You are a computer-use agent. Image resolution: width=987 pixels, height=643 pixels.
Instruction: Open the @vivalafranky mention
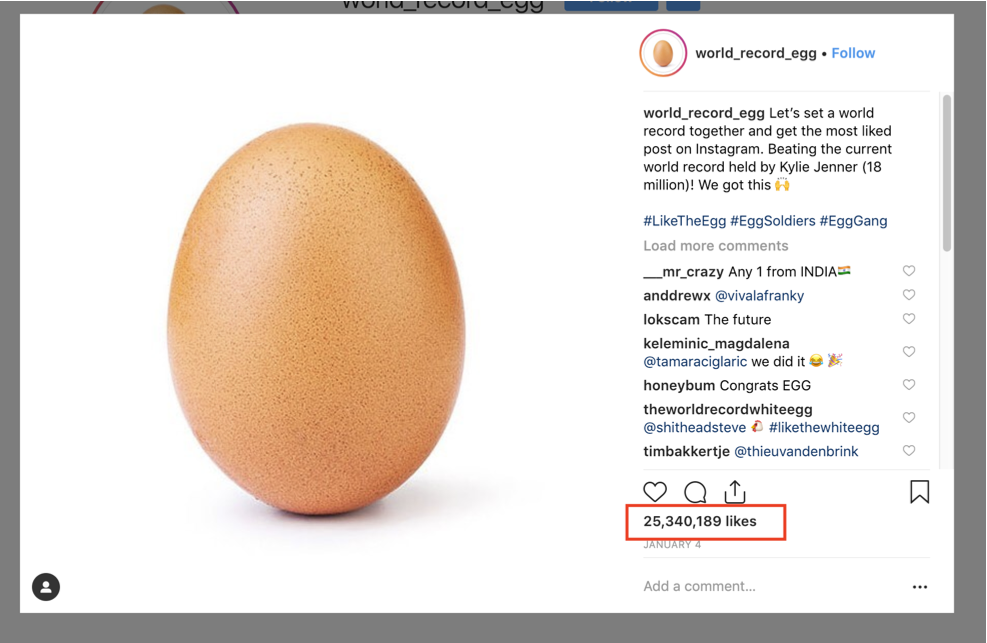(759, 296)
